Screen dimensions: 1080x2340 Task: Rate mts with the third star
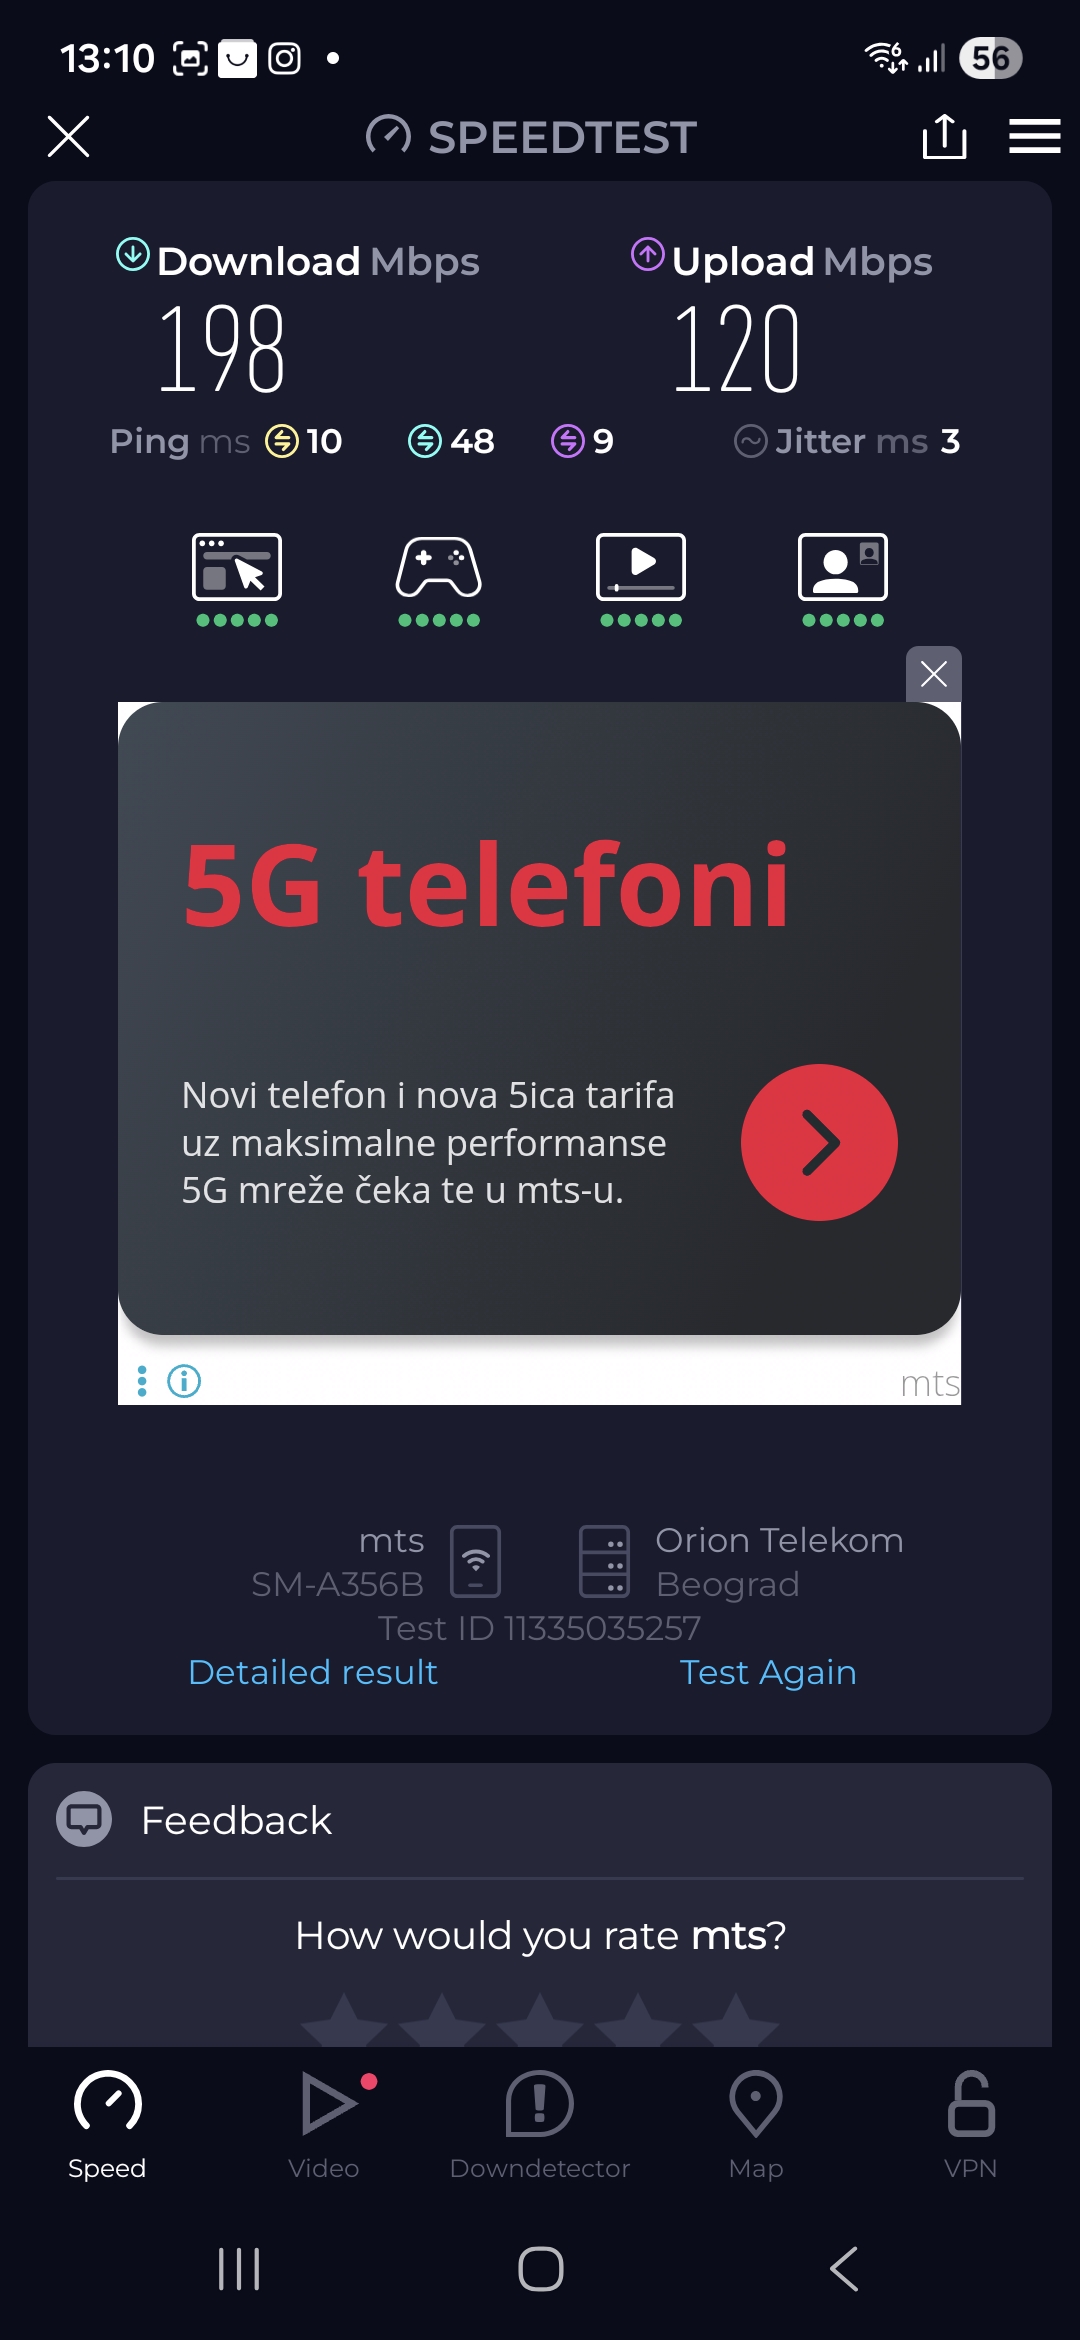pyautogui.click(x=540, y=2020)
